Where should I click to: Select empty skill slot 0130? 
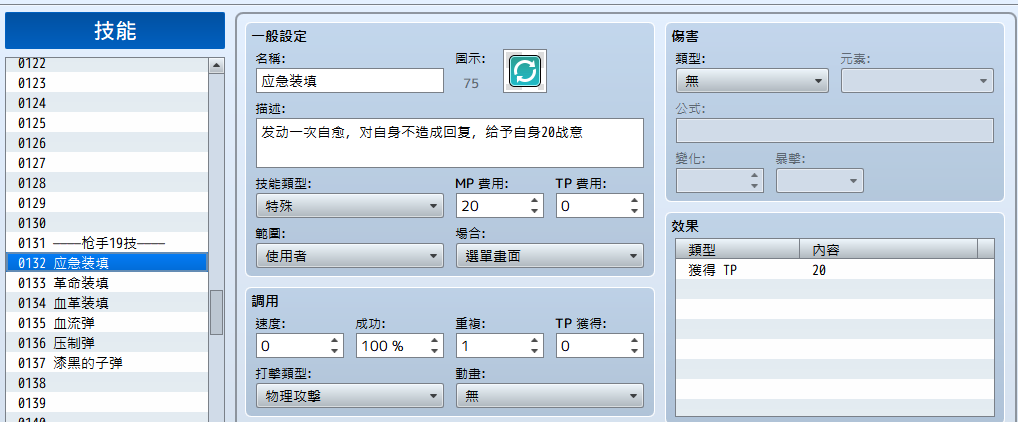click(106, 223)
